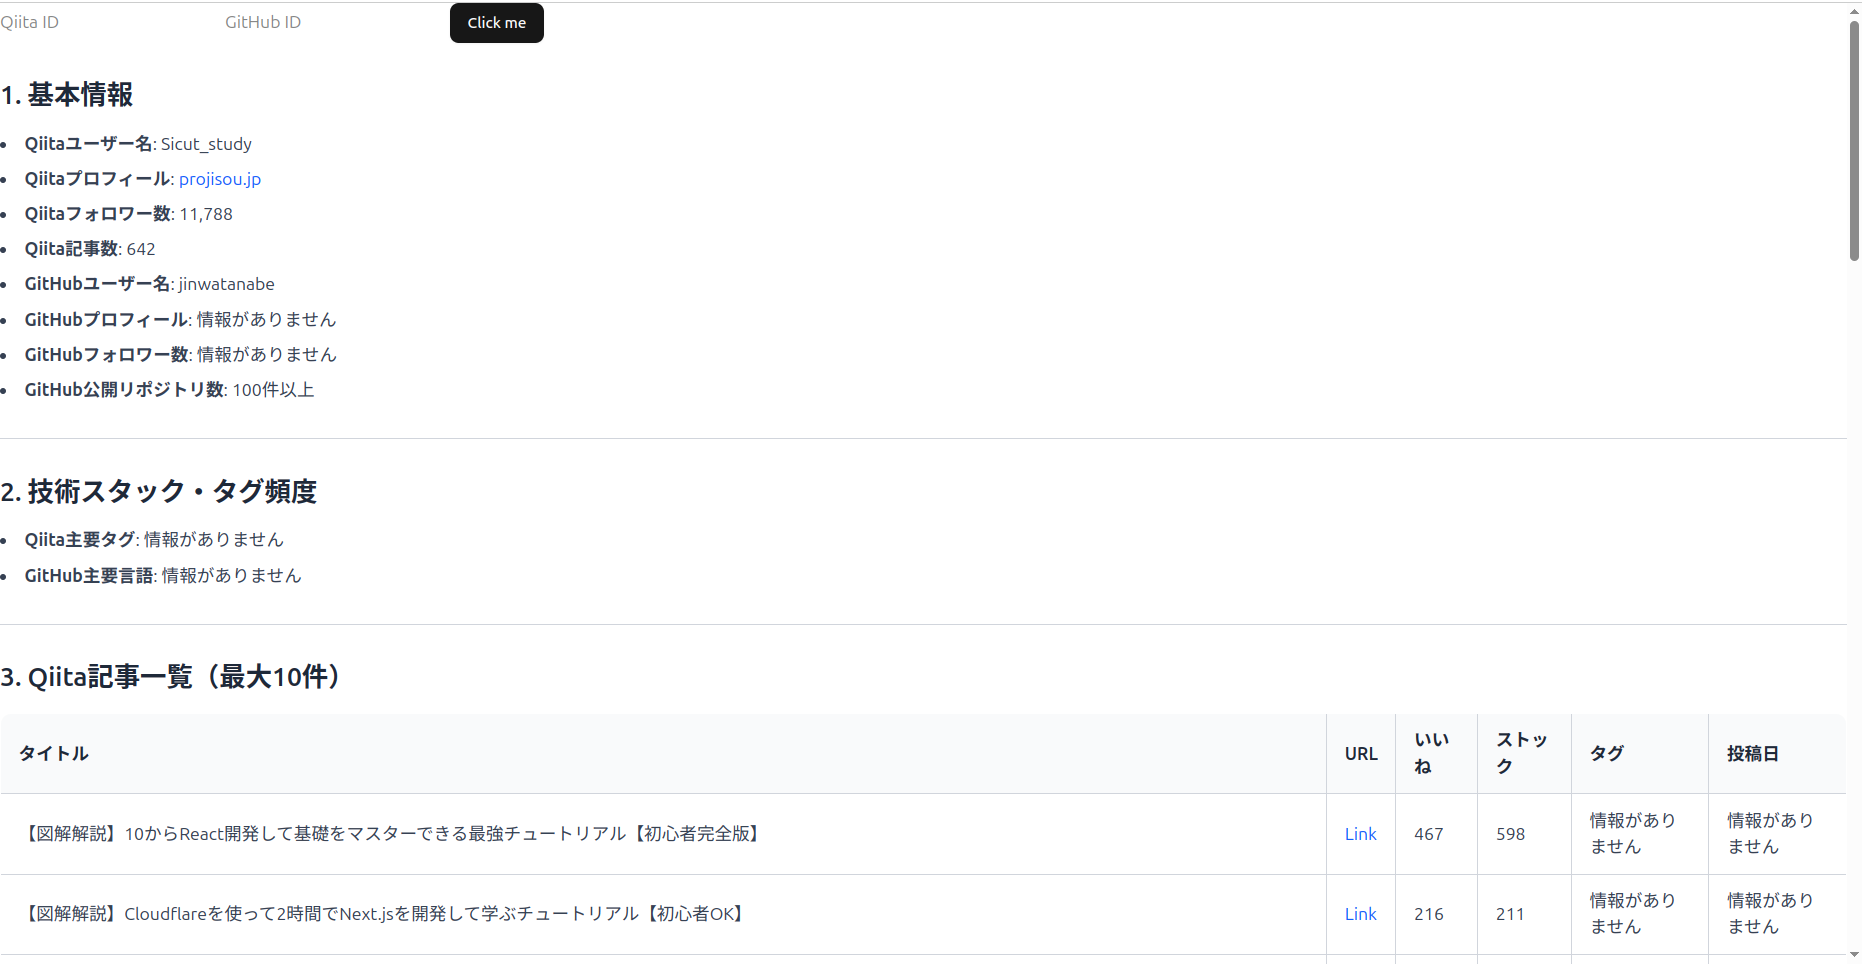Click the URL column header
The width and height of the screenshot is (1862, 964).
[1360, 753]
